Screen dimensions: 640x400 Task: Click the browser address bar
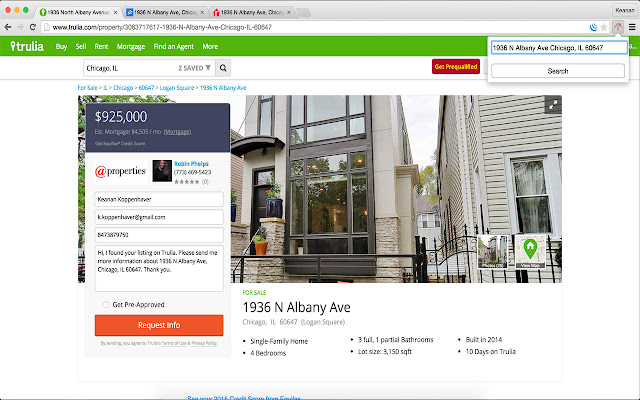tap(314, 27)
